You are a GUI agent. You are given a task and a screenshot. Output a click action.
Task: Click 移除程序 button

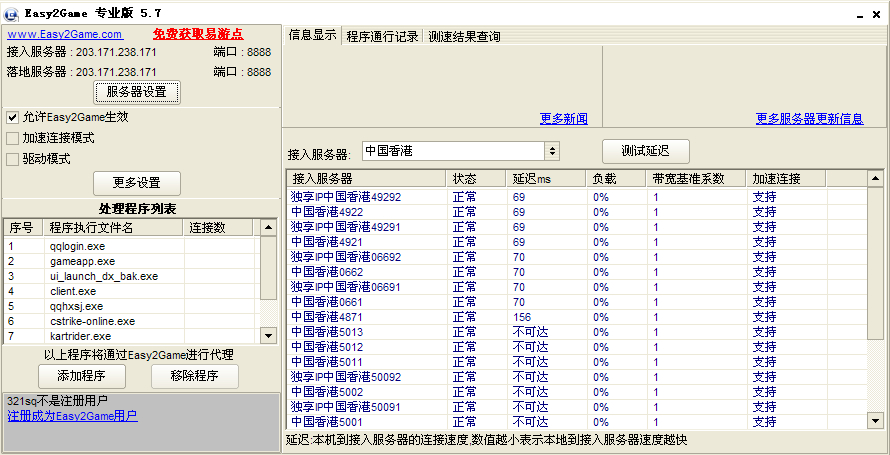[x=195, y=376]
